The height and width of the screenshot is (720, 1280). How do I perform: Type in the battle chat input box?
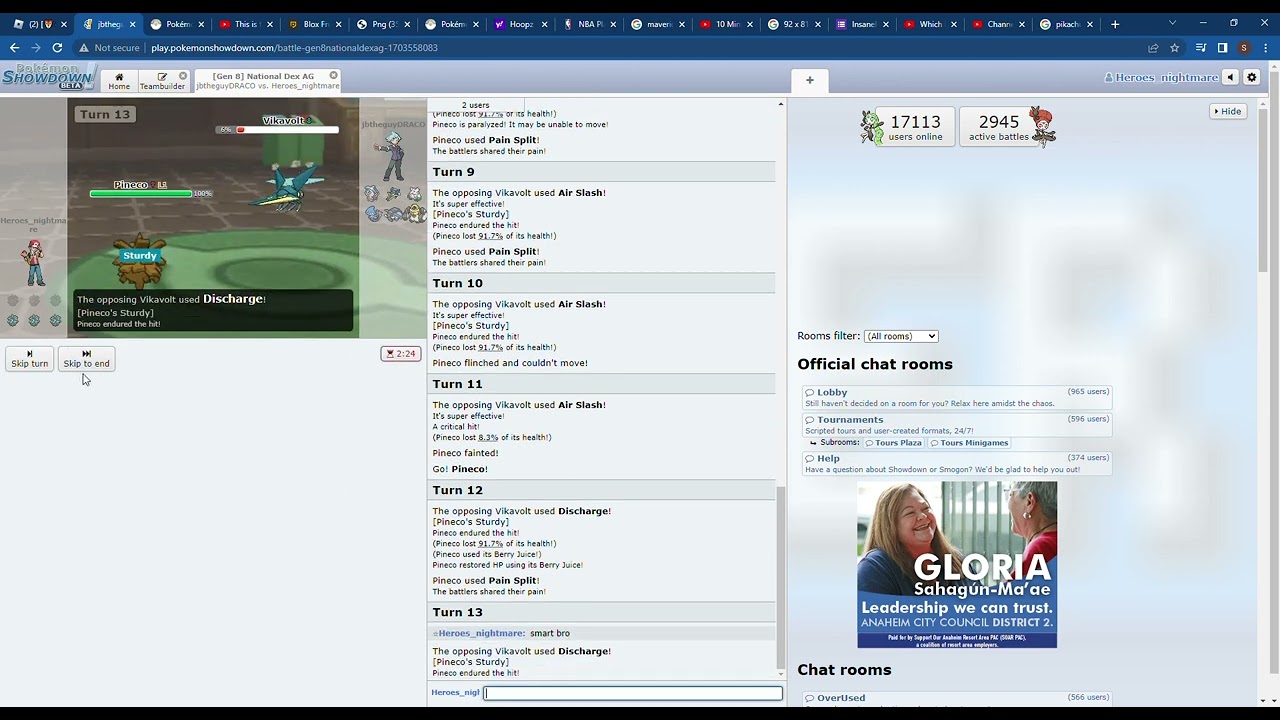(633, 692)
